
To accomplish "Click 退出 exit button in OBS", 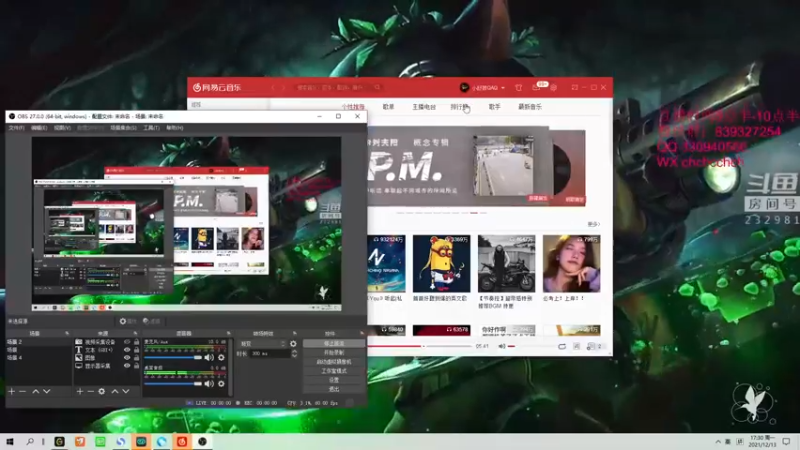I will click(334, 389).
